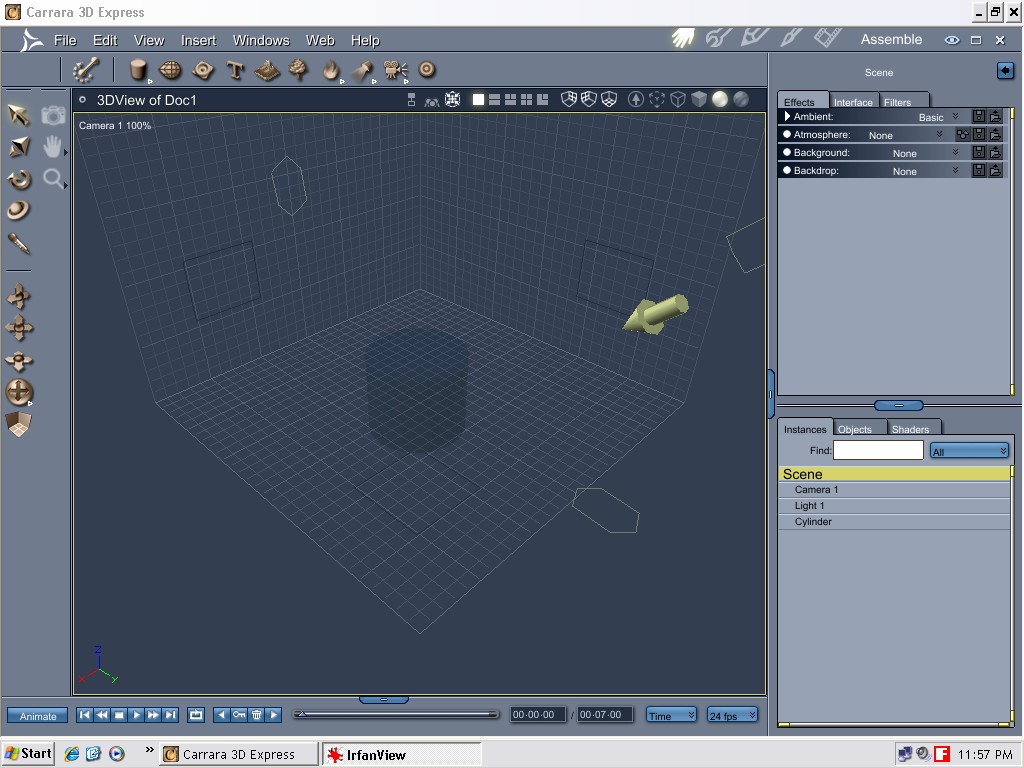Pick the rotate tool in the left toolbar
The image size is (1024, 768).
tap(19, 179)
